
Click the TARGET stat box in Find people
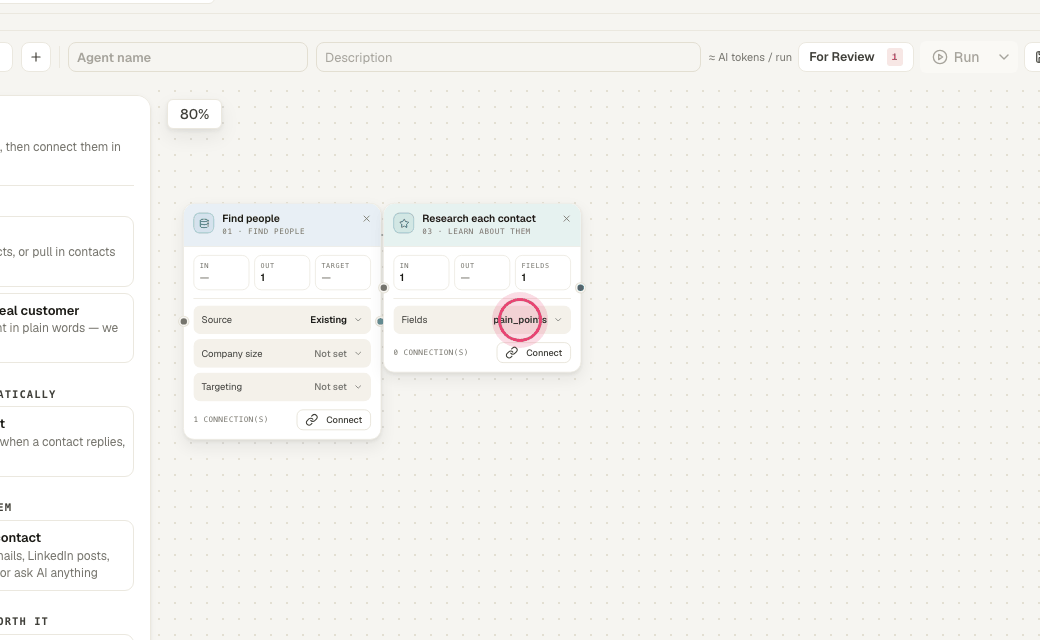343,273
